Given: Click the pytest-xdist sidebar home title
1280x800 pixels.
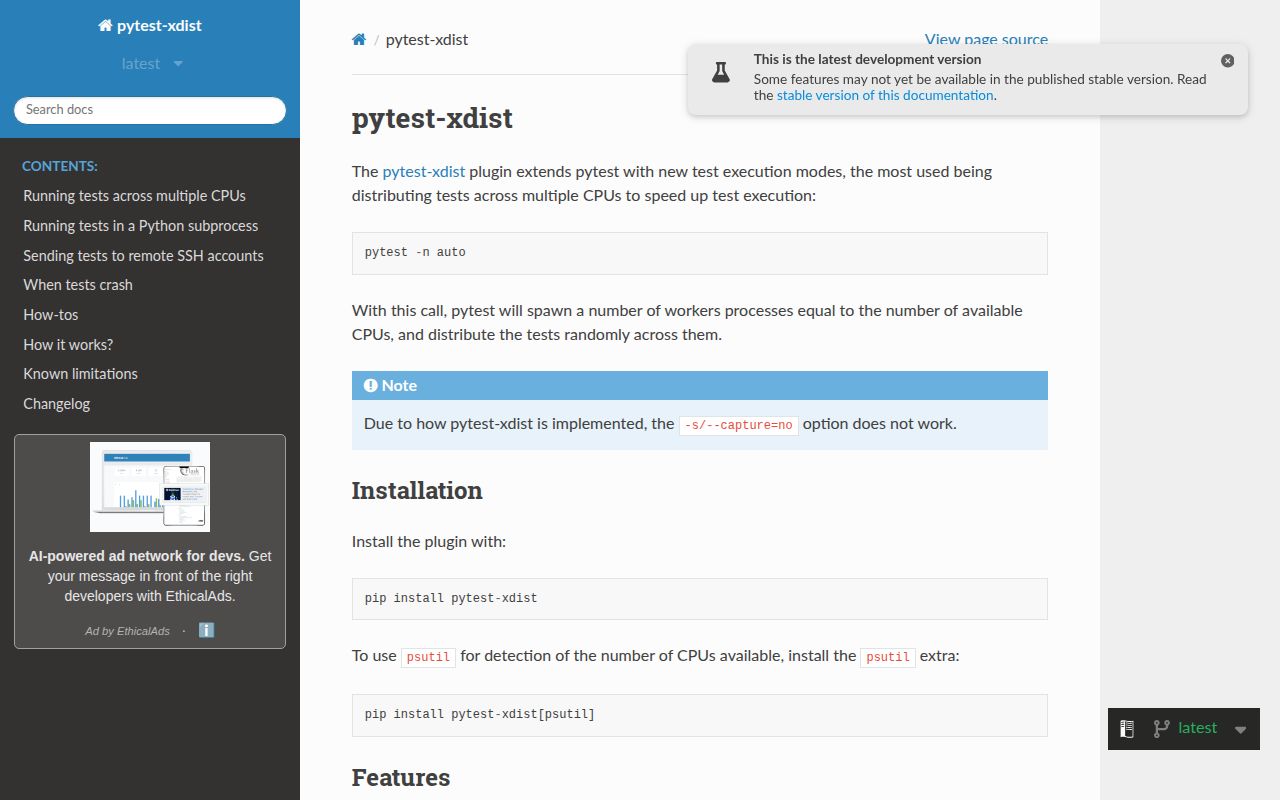Looking at the screenshot, I should (x=150, y=26).
